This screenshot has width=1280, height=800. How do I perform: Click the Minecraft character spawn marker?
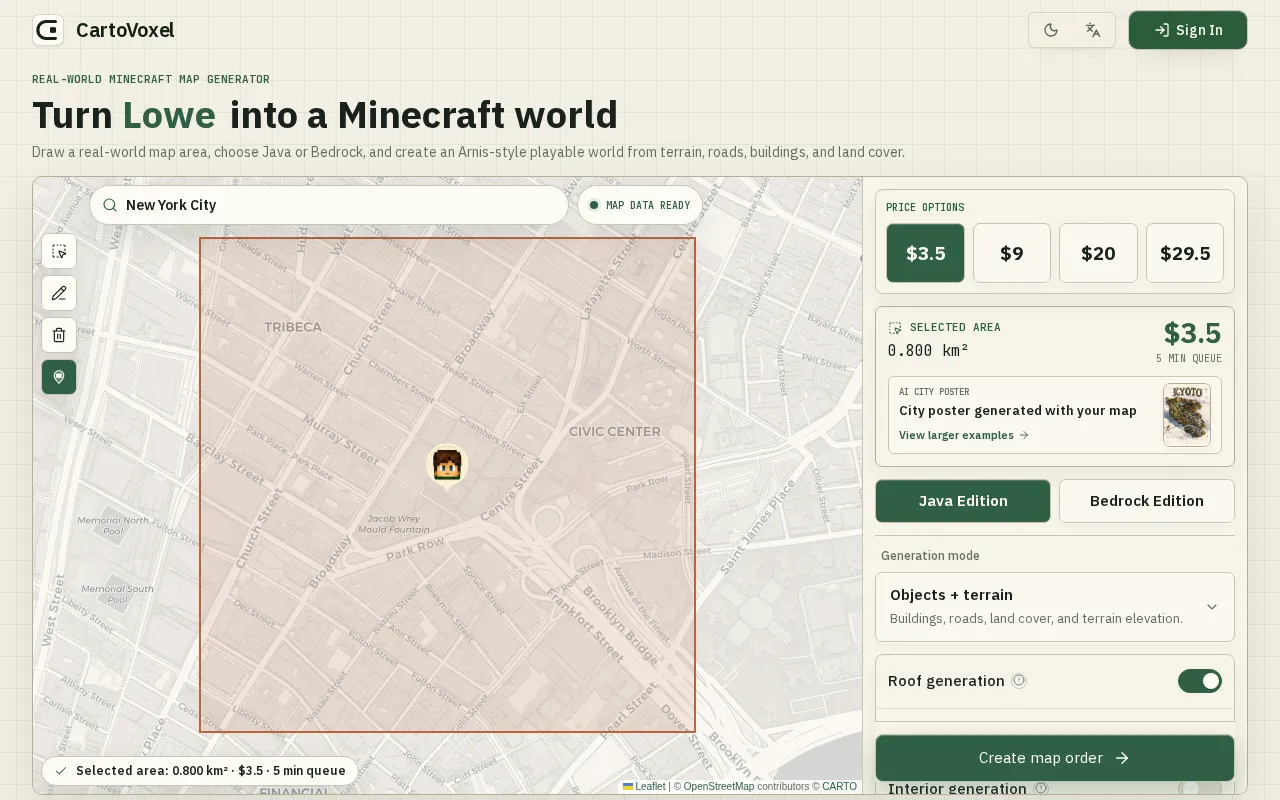(447, 465)
